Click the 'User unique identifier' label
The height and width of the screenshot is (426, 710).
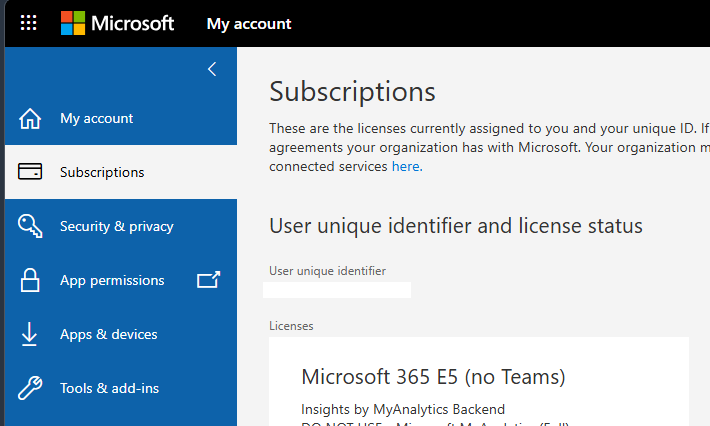(x=327, y=271)
